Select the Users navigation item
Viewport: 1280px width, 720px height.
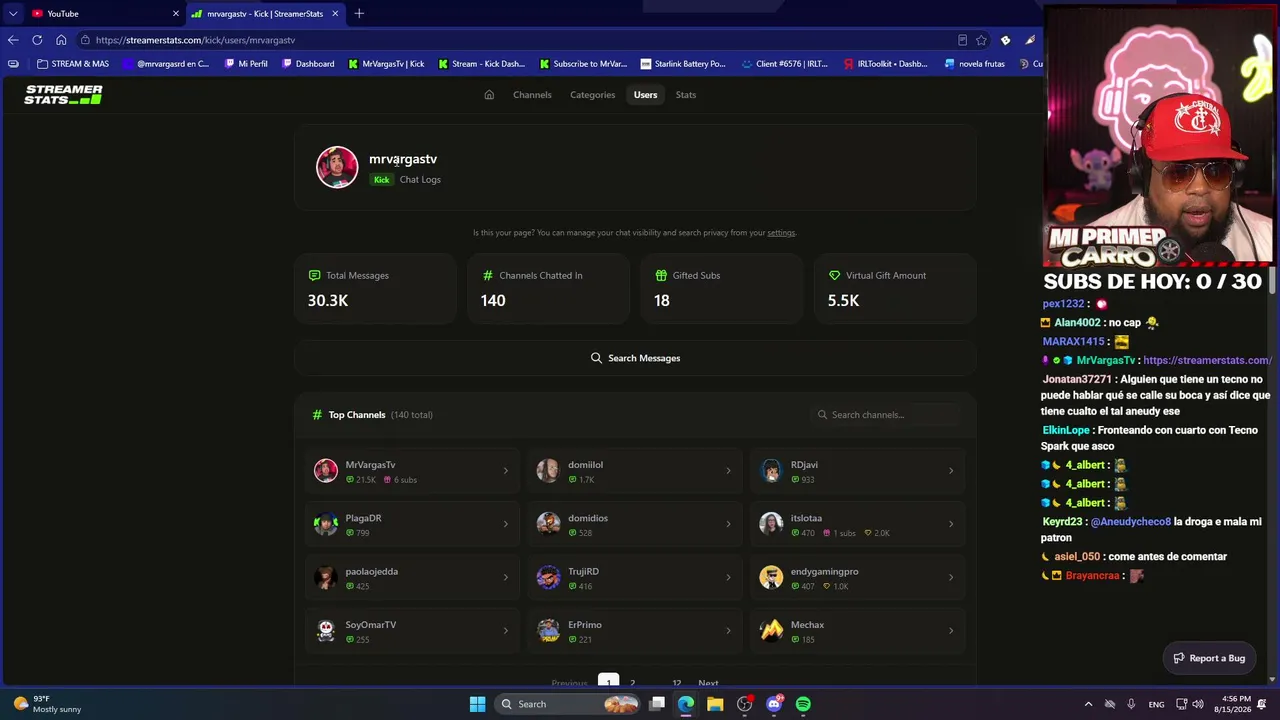645,95
